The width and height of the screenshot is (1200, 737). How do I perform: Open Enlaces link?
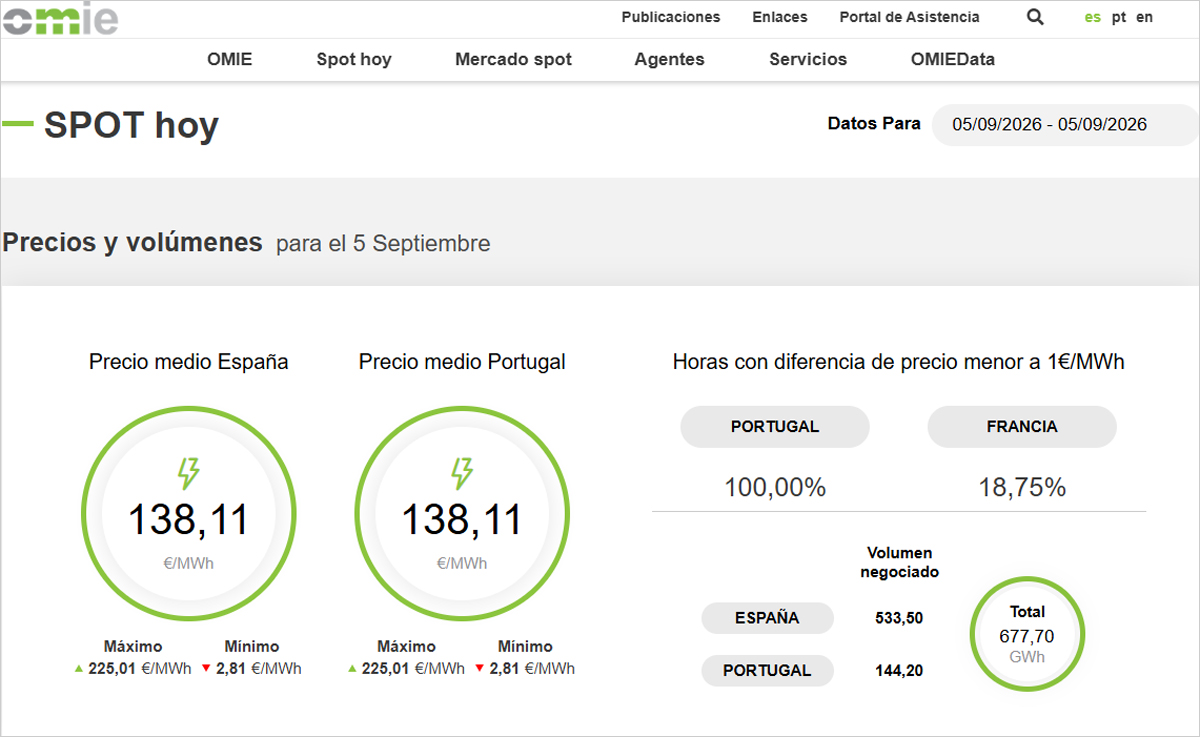pyautogui.click(x=780, y=17)
